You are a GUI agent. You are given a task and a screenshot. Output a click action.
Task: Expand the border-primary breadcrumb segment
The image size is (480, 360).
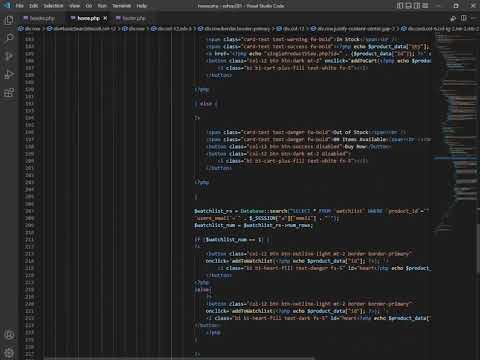[234, 29]
